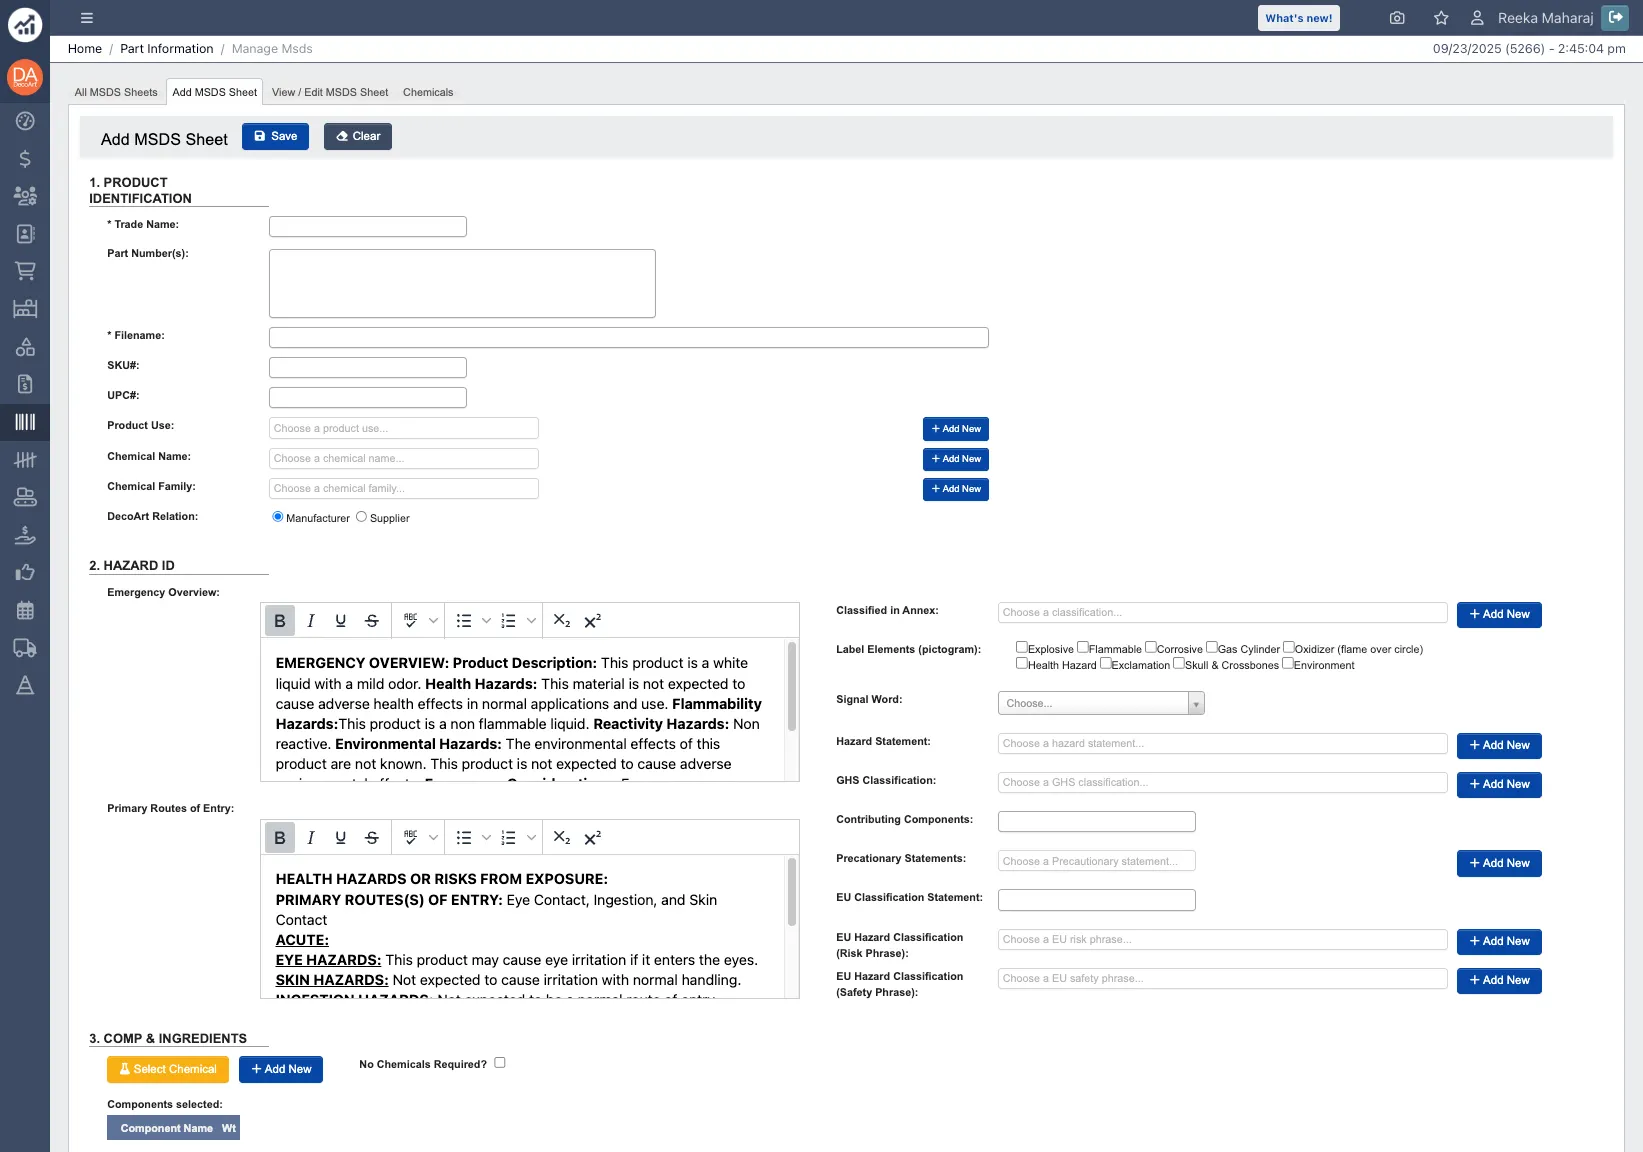Open the GHS Classification dropdown
Viewport: 1643px width, 1152px height.
coord(1223,782)
